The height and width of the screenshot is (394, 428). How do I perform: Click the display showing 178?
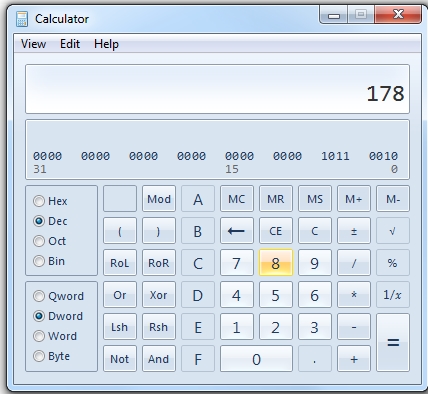click(217, 89)
